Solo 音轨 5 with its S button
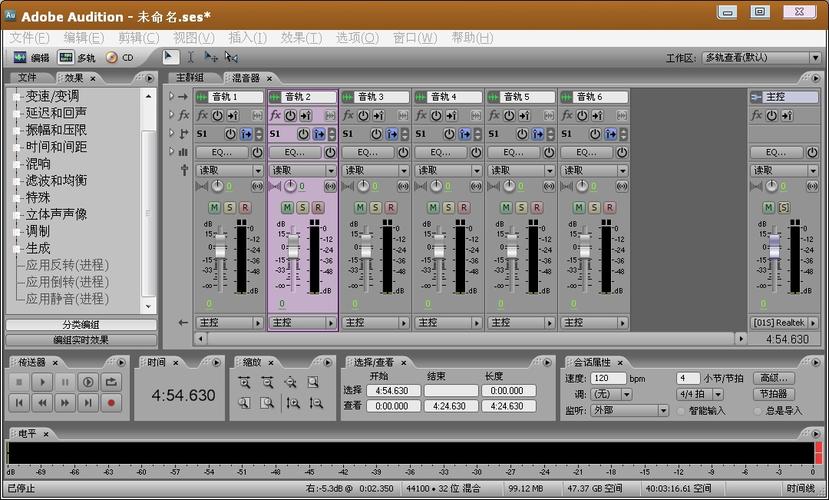Screen dimensions: 829x500 [x=521, y=207]
